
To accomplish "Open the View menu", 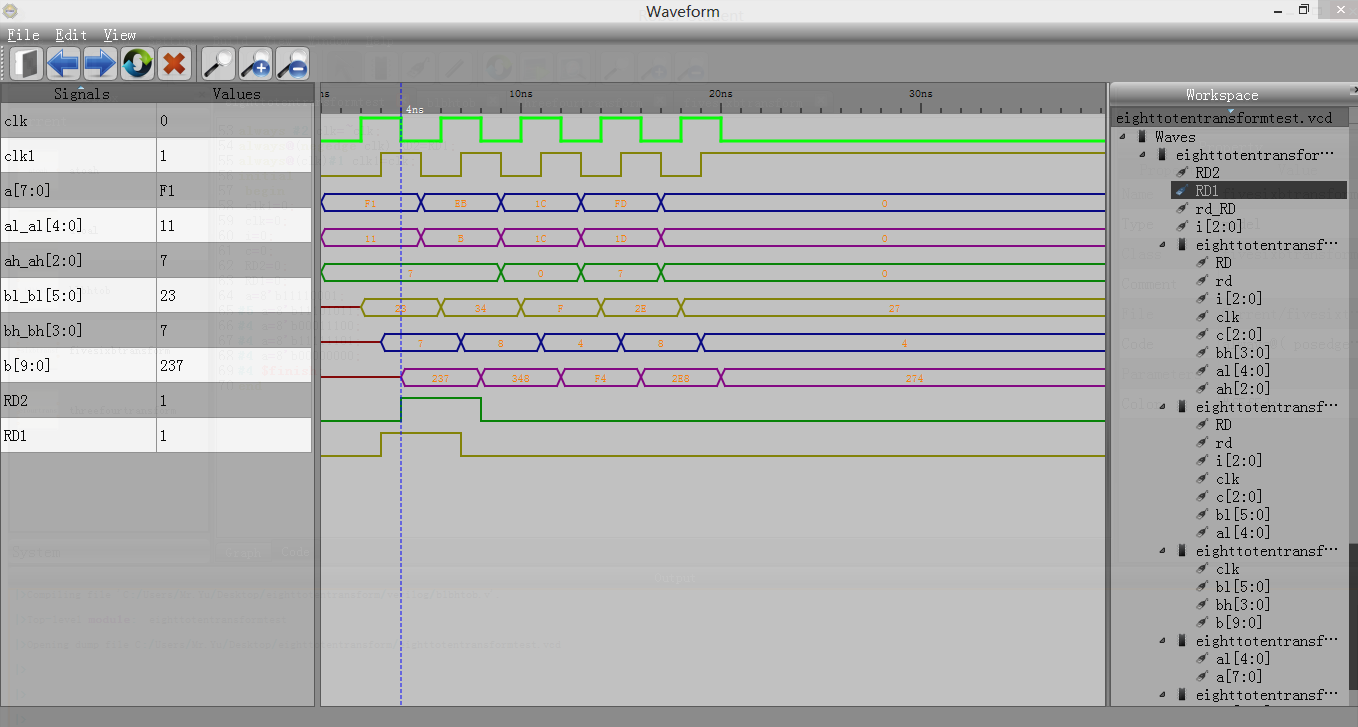I will click(x=120, y=35).
